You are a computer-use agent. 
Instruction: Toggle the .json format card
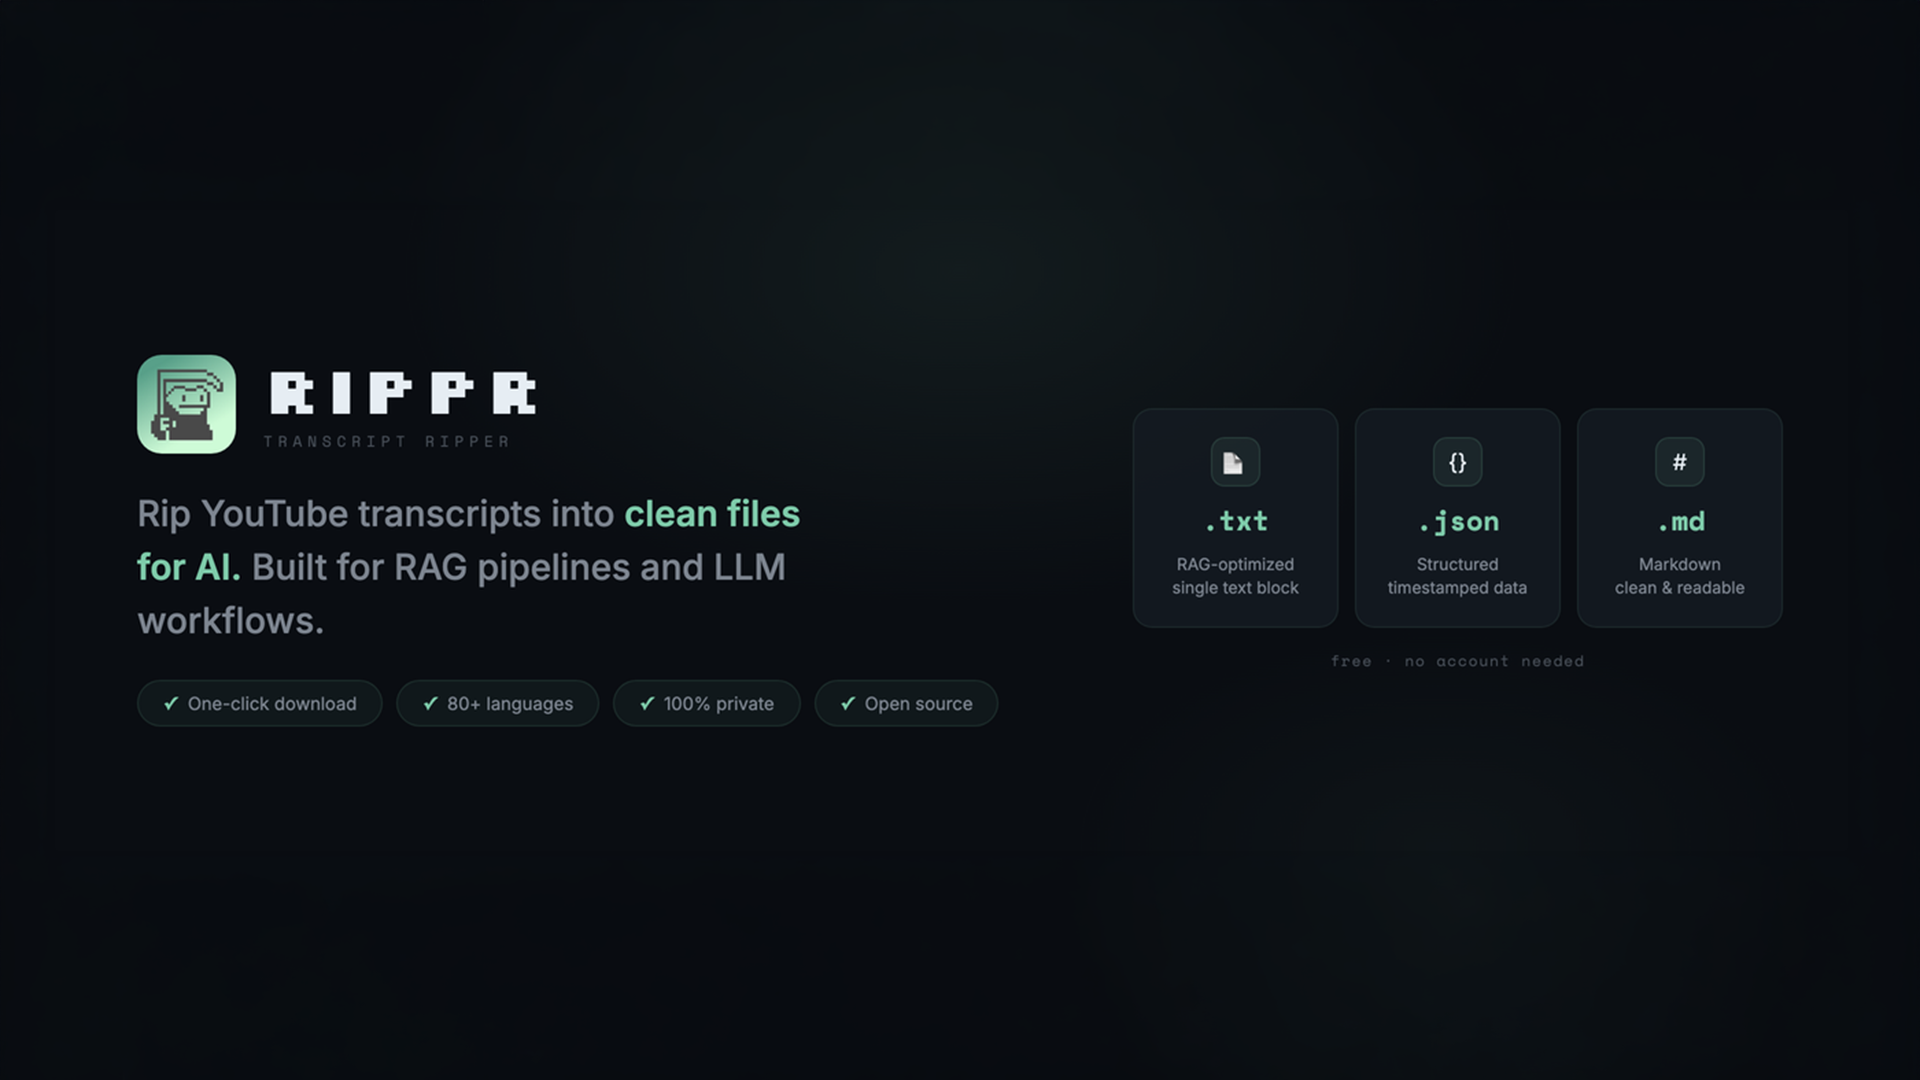tap(1456, 517)
